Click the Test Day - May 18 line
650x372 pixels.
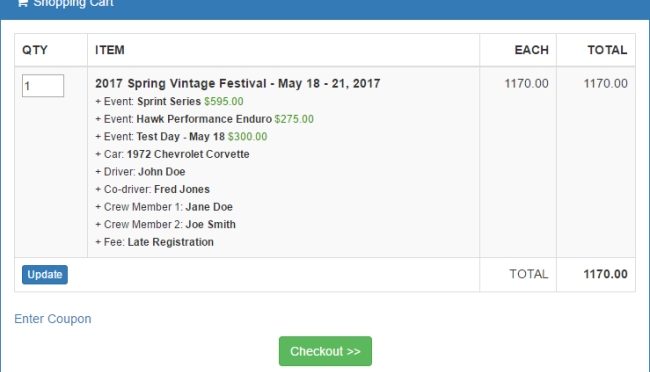point(181,136)
